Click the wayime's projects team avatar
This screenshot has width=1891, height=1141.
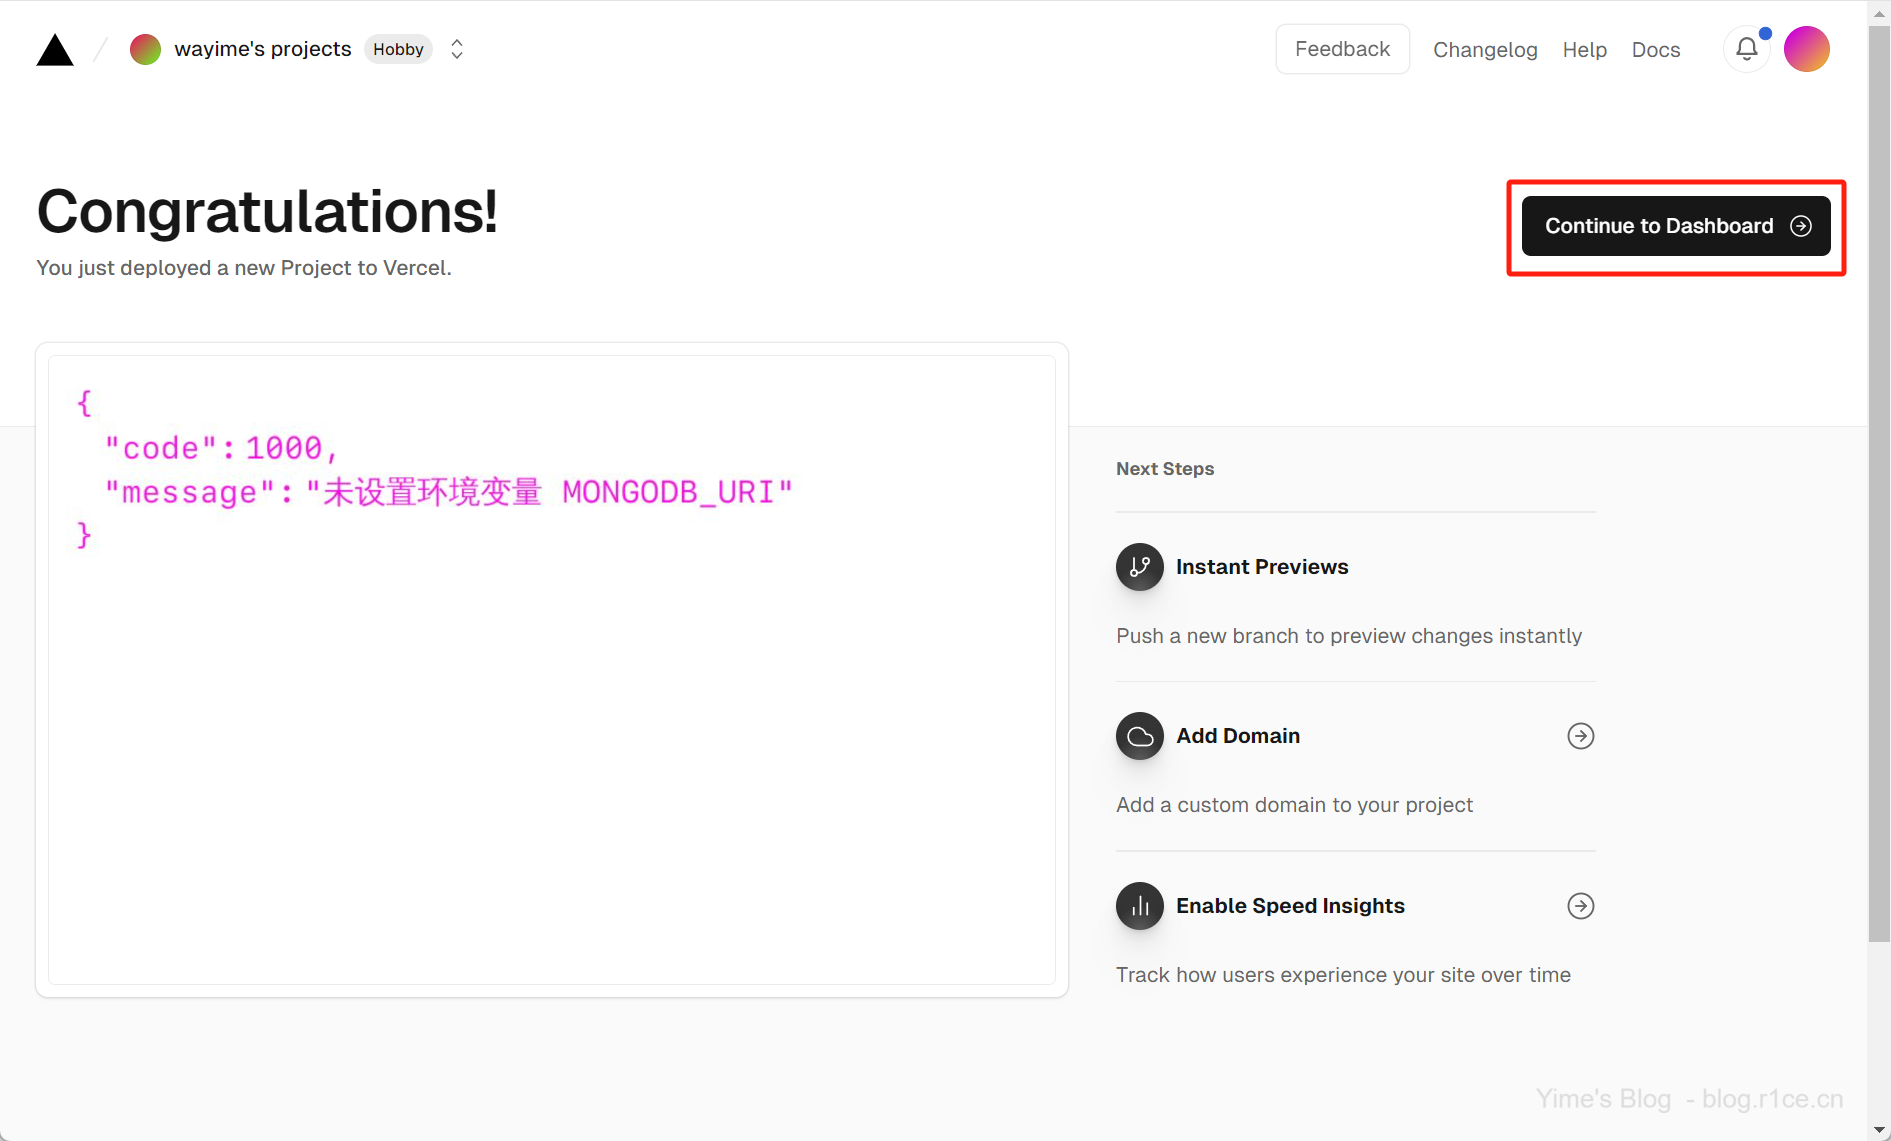145,49
